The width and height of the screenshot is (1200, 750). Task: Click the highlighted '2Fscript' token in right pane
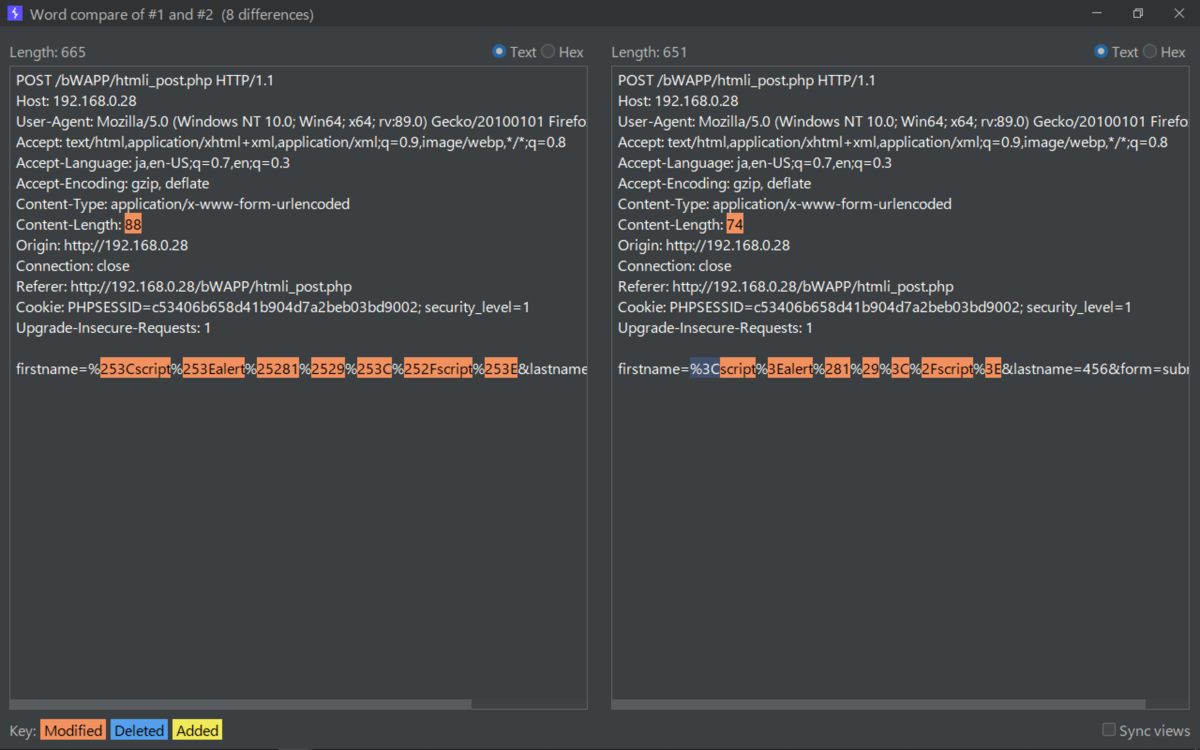[x=947, y=369]
